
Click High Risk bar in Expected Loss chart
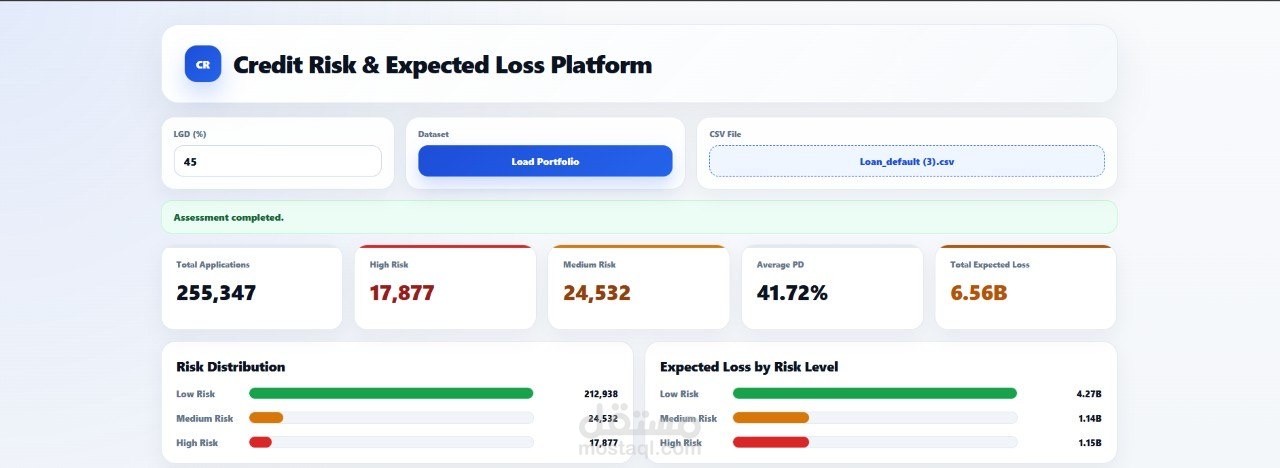tap(875, 442)
